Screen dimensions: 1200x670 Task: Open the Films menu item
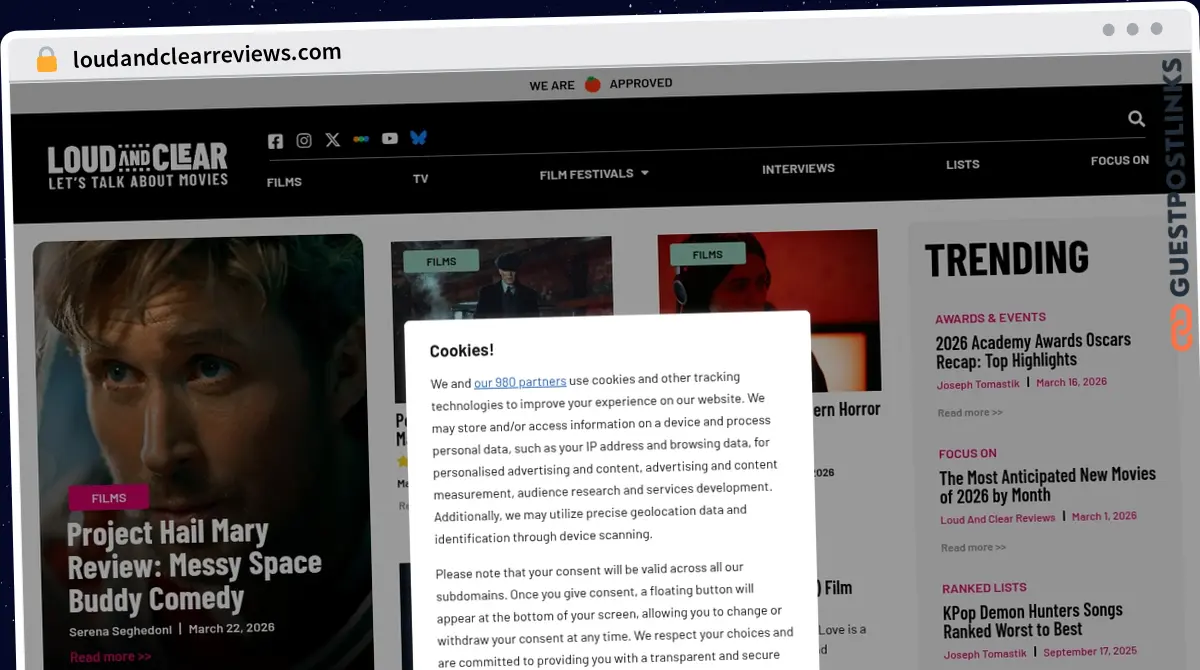click(284, 182)
